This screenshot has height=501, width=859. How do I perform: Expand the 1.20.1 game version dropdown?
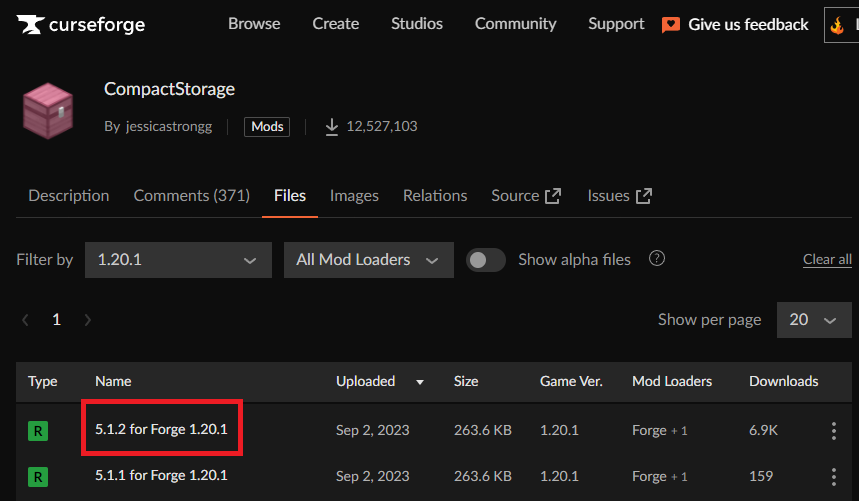pos(178,260)
